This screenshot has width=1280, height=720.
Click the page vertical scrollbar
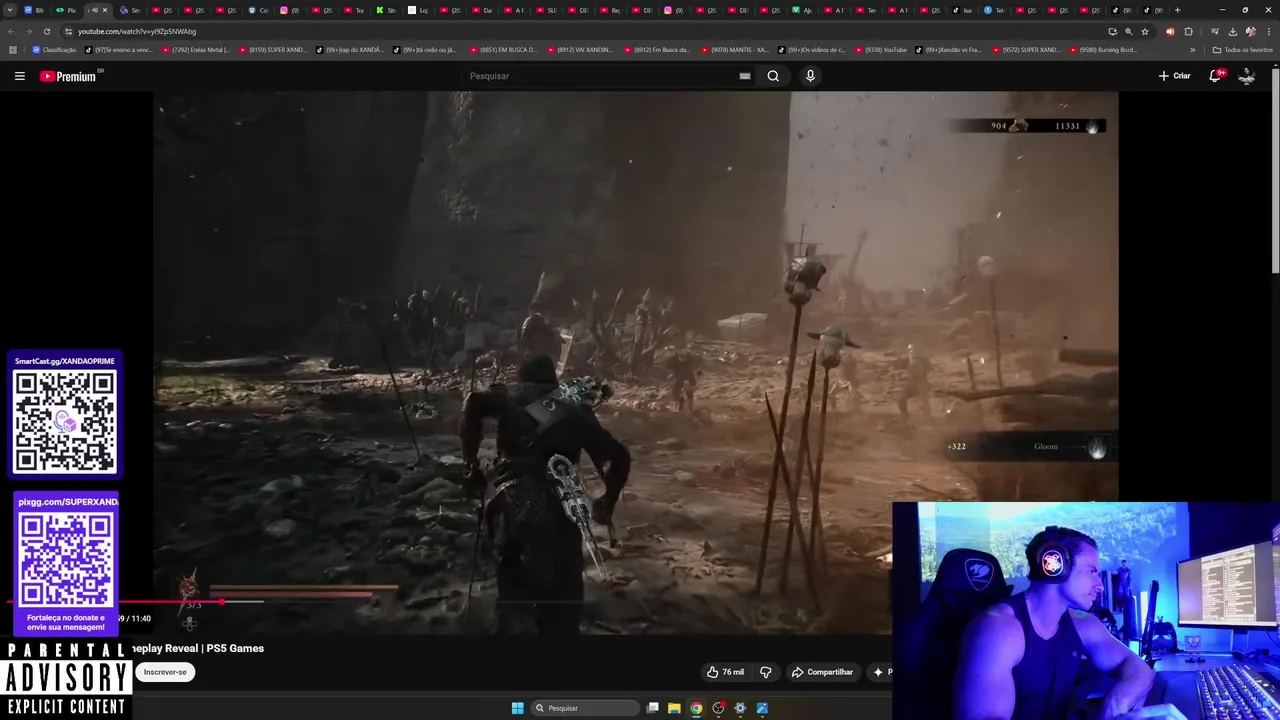pos(1275,170)
